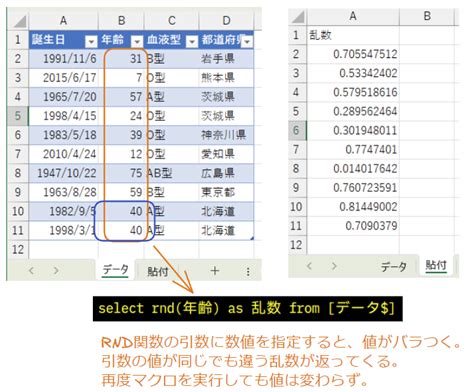Click cell with date 1963/8/28
The width and height of the screenshot is (474, 392).
63,192
